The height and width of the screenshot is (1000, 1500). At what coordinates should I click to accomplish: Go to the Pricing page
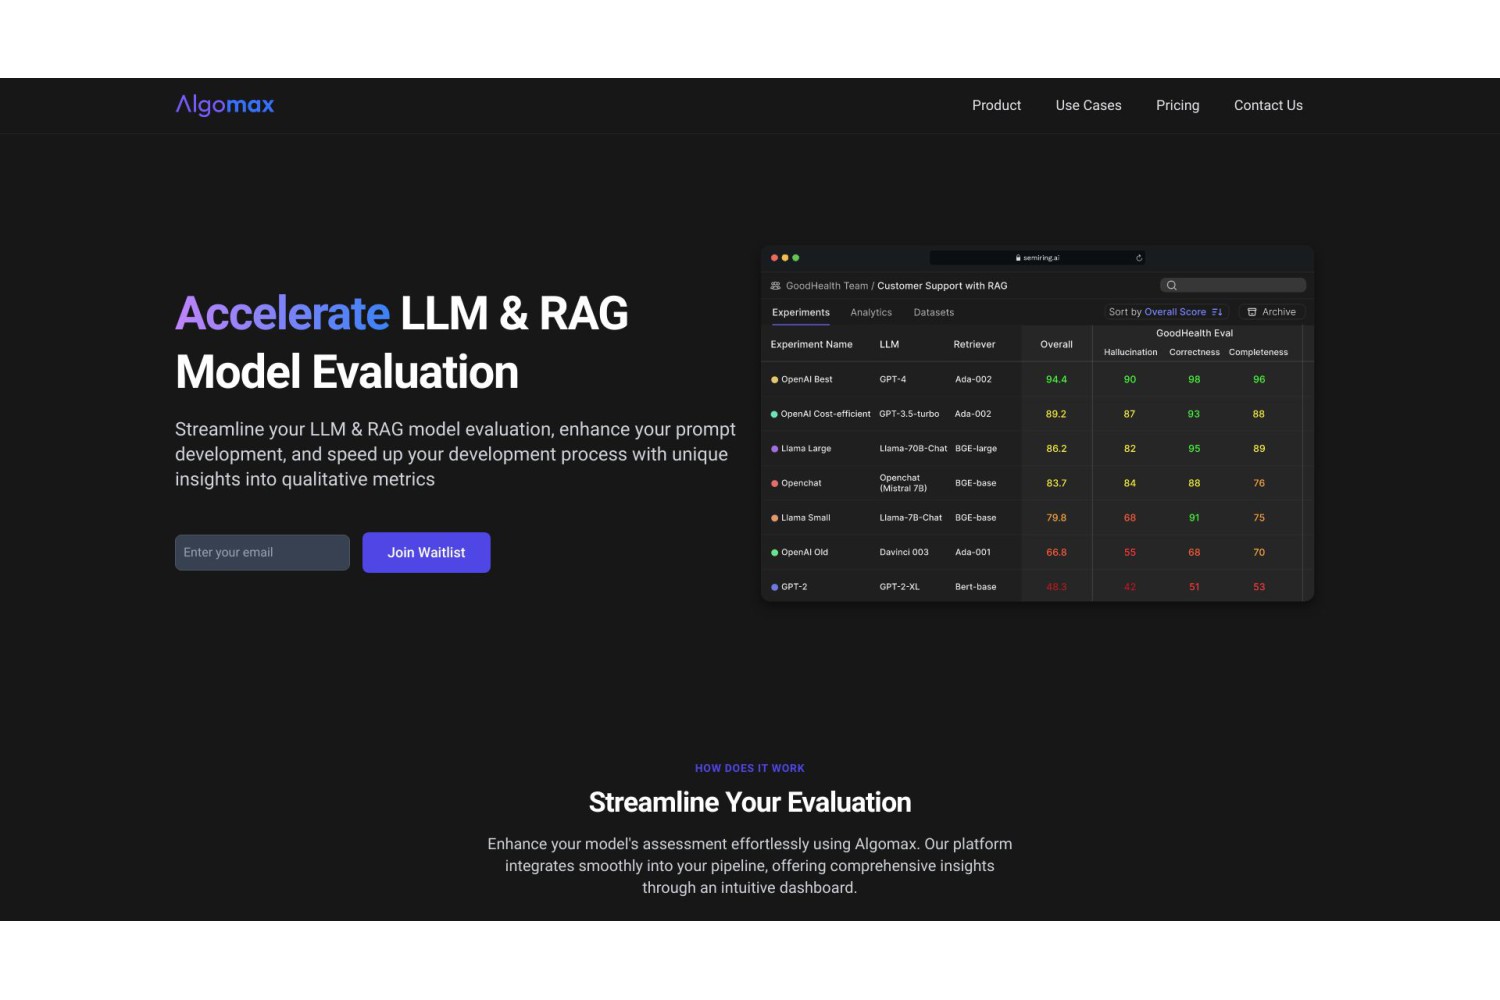click(1177, 105)
